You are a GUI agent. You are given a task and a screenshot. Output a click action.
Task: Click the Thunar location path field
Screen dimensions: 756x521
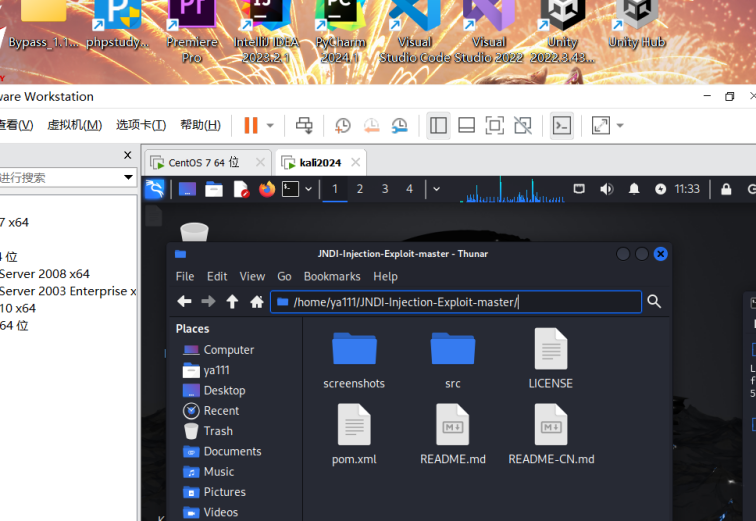pos(460,302)
